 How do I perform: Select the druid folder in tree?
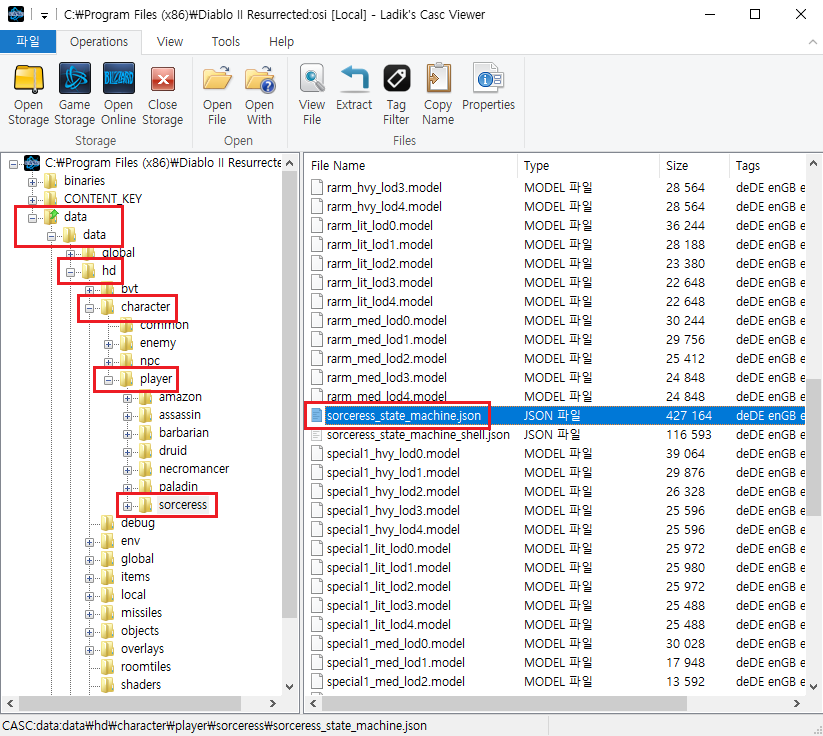pyautogui.click(x=173, y=450)
